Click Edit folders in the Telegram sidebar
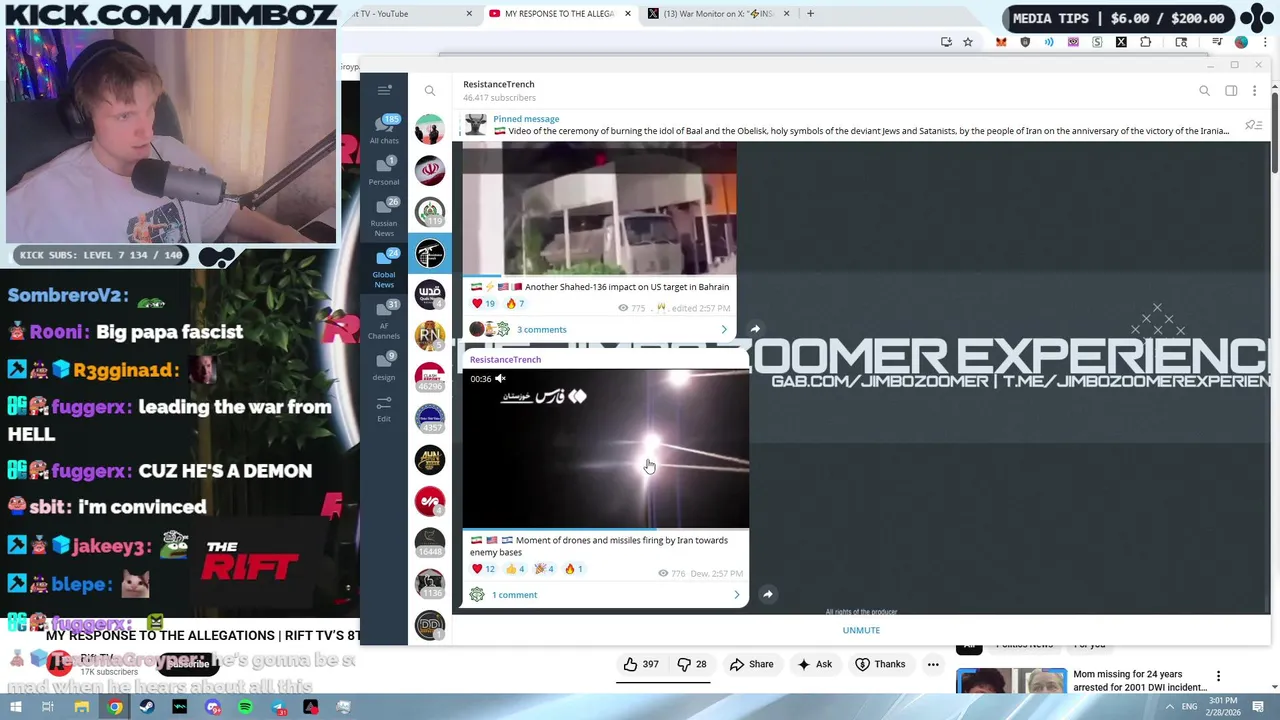 click(x=384, y=408)
